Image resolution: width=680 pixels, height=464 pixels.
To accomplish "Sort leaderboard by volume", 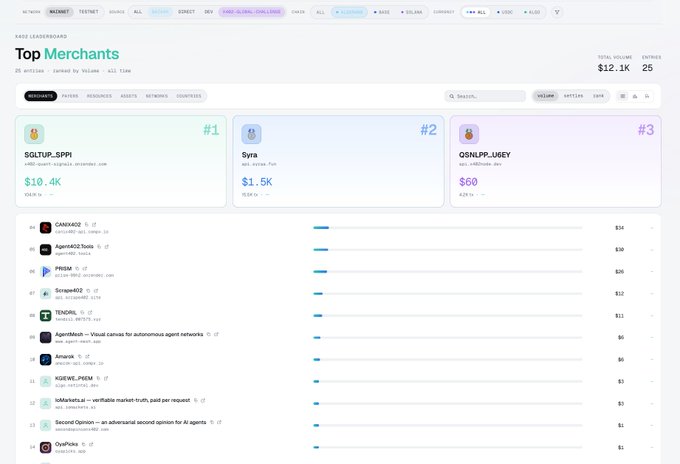I will [546, 96].
